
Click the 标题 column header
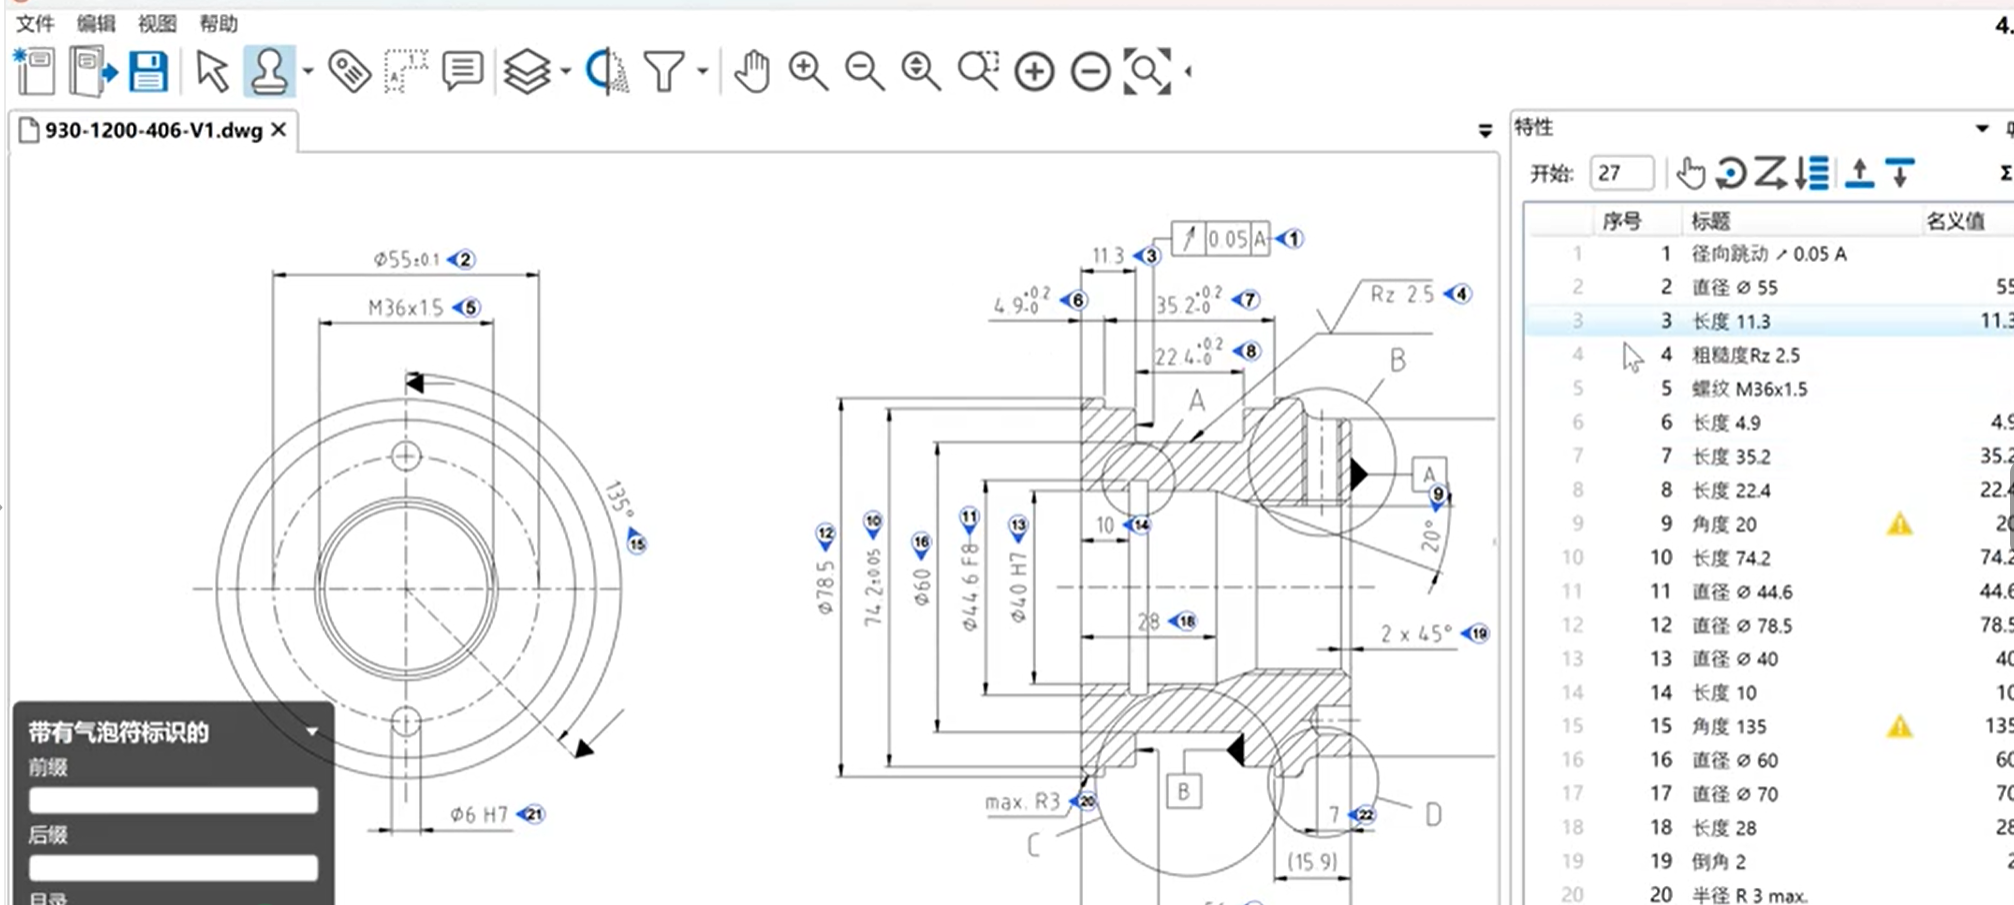click(1710, 221)
